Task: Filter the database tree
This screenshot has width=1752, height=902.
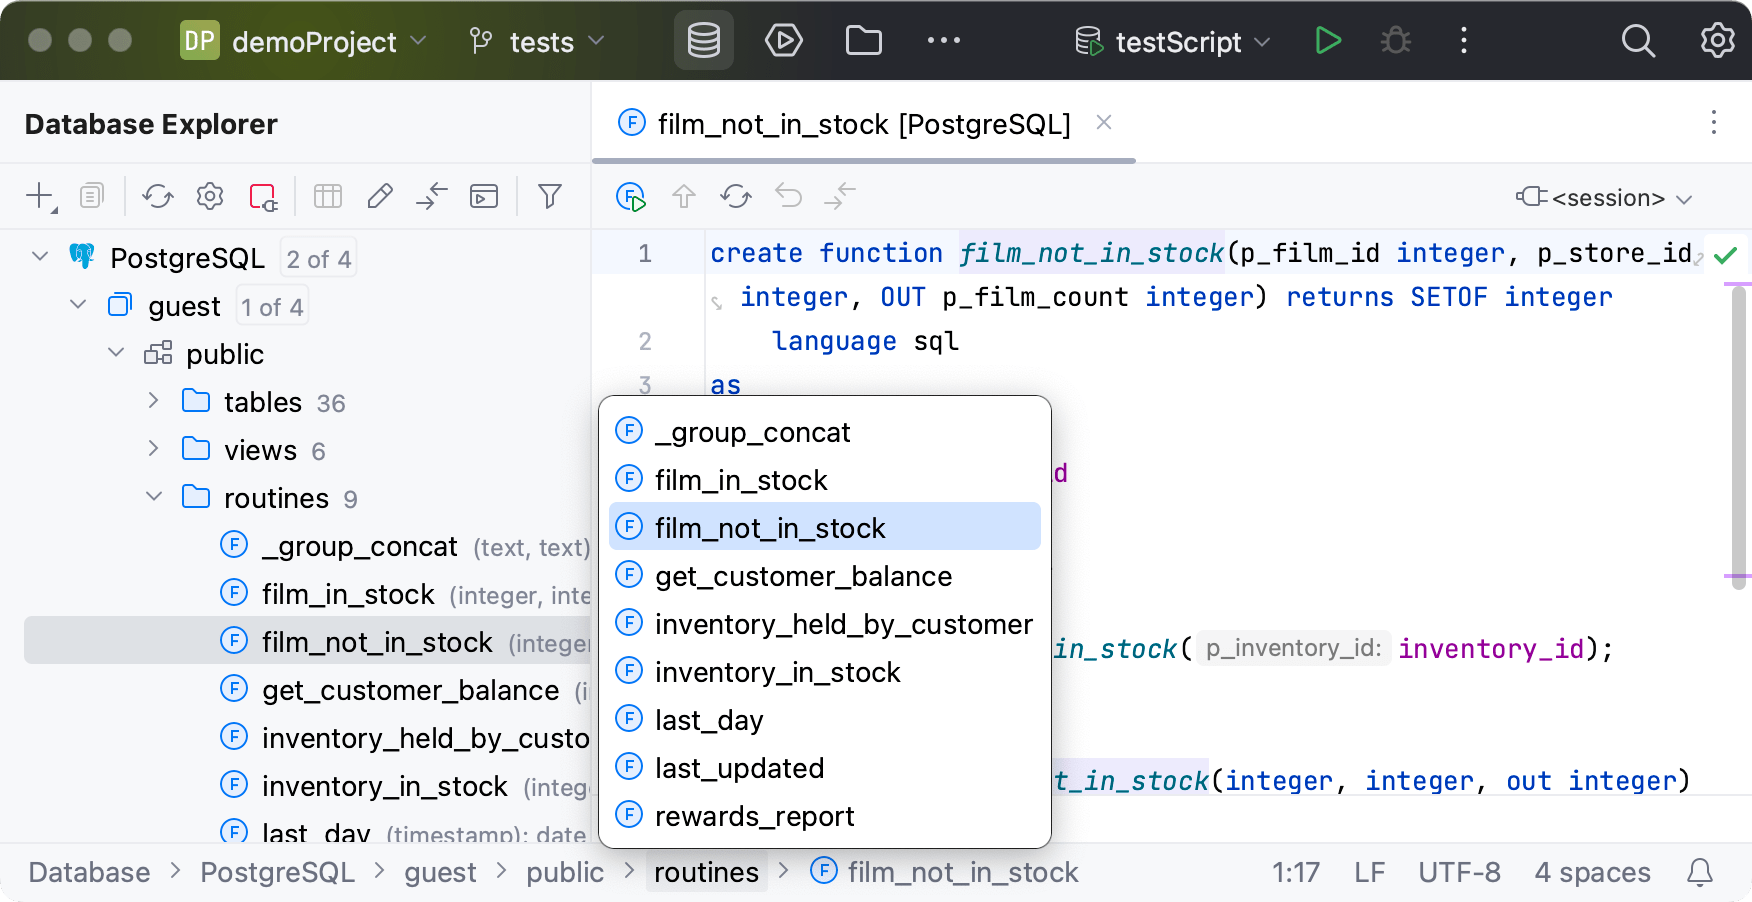Action: click(x=549, y=196)
